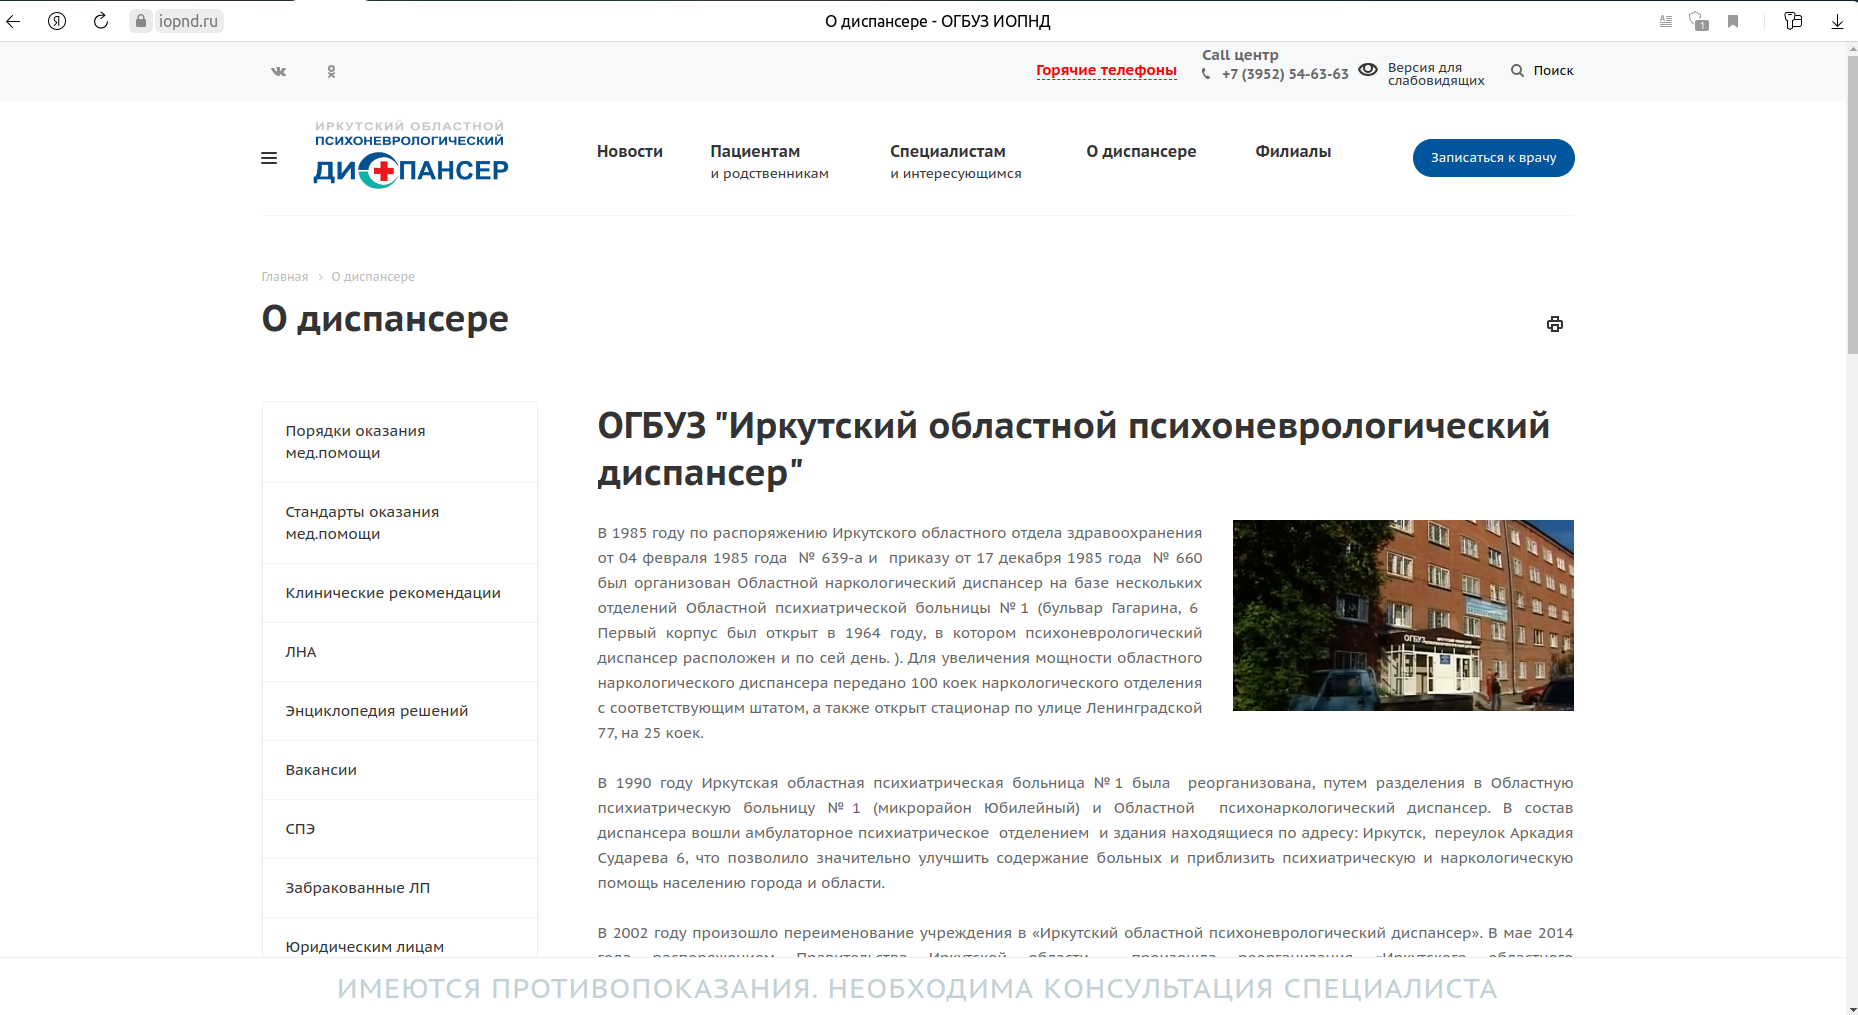1858x1015 pixels.
Task: Open the СПЭ sidebar item
Action: 400,829
